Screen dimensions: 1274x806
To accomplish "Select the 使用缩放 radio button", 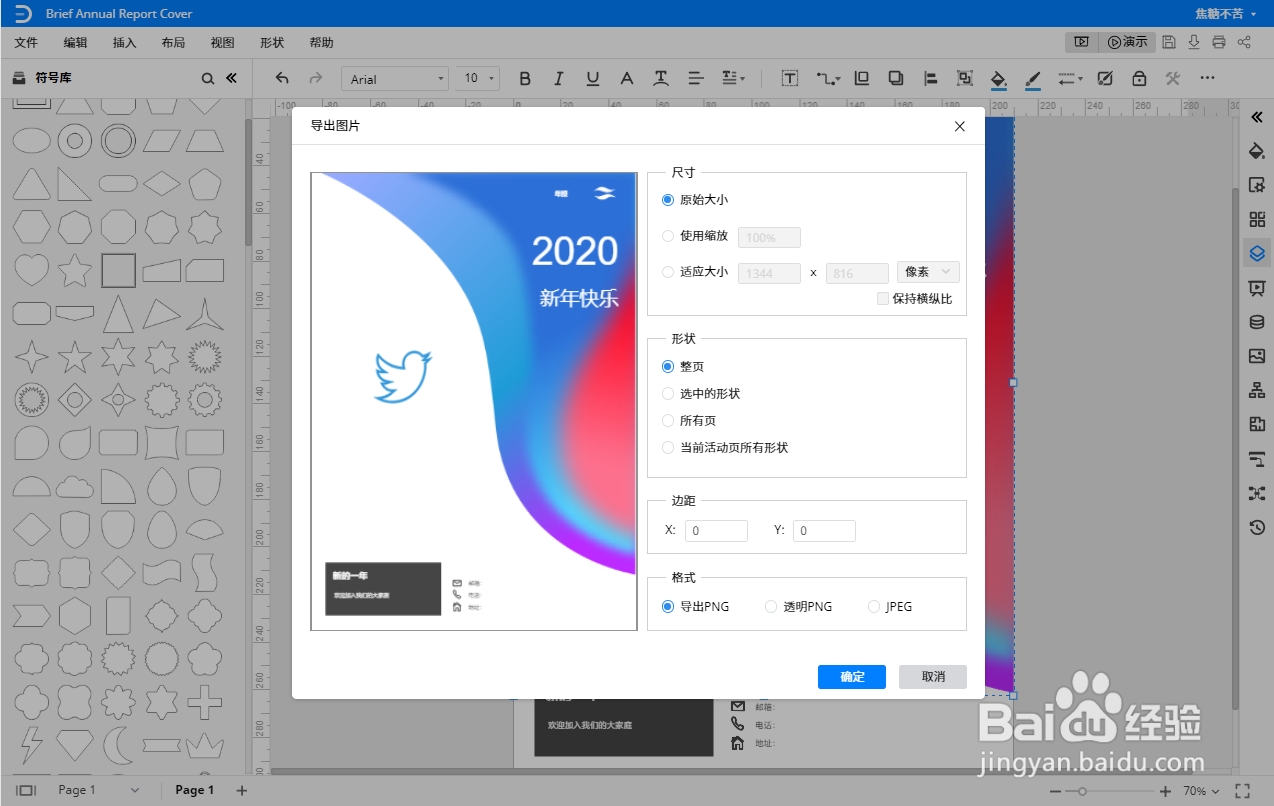I will click(668, 237).
